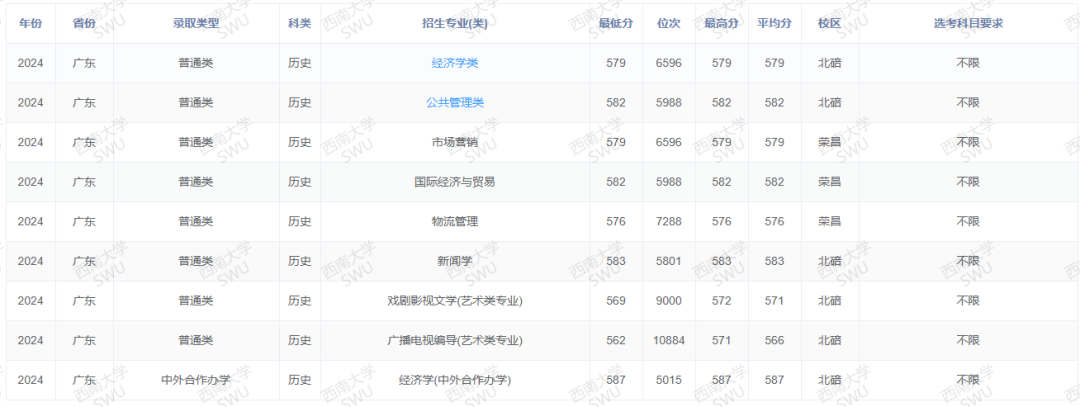1080x407 pixels.
Task: Click average score 571 in 戏剧影视文学 row
Action: tap(775, 301)
